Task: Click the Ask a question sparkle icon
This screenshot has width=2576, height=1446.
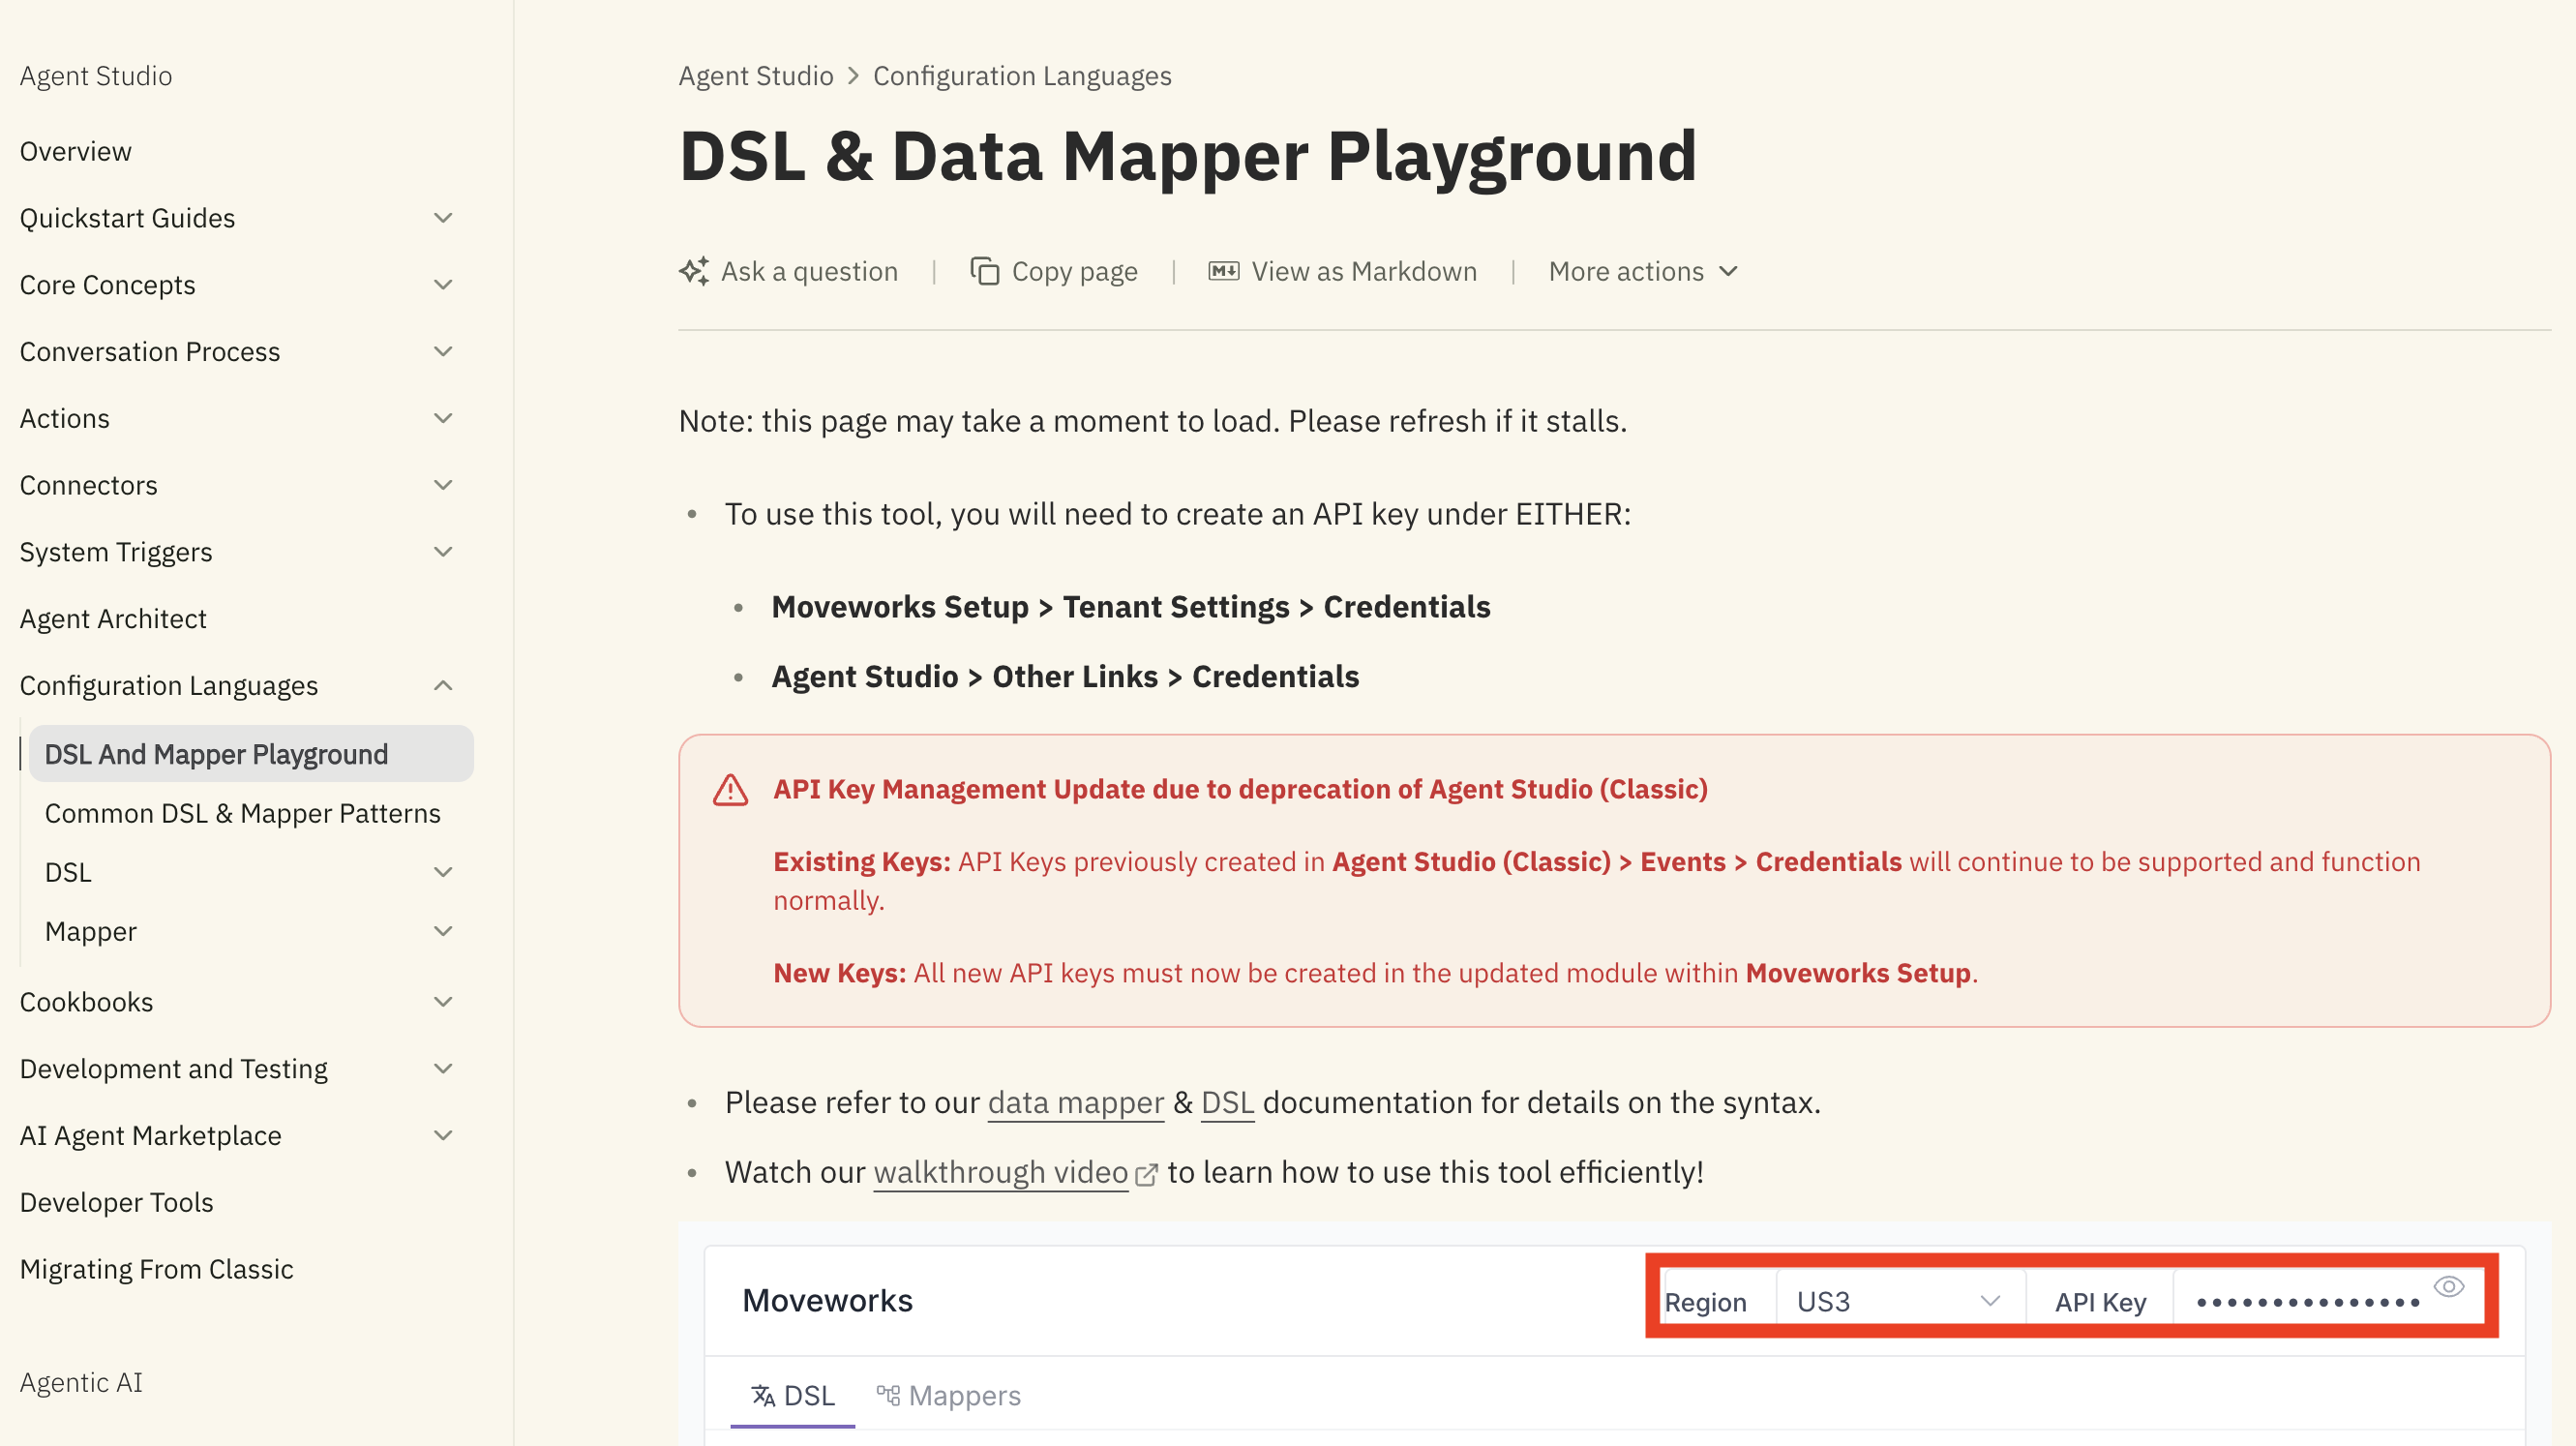Action: (694, 271)
